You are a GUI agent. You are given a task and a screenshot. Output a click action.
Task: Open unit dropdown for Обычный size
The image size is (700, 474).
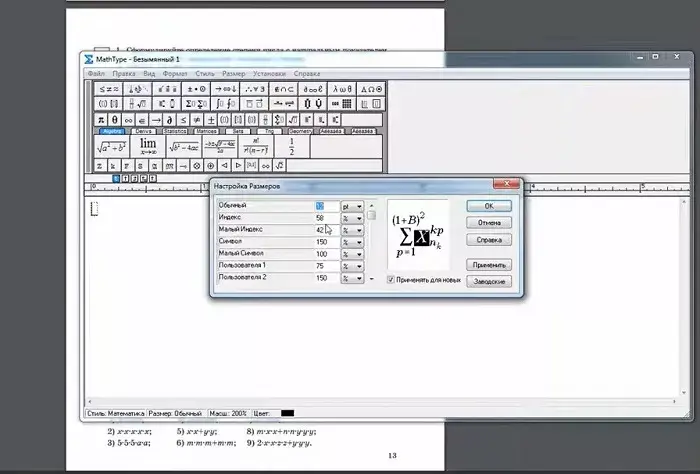360,205
